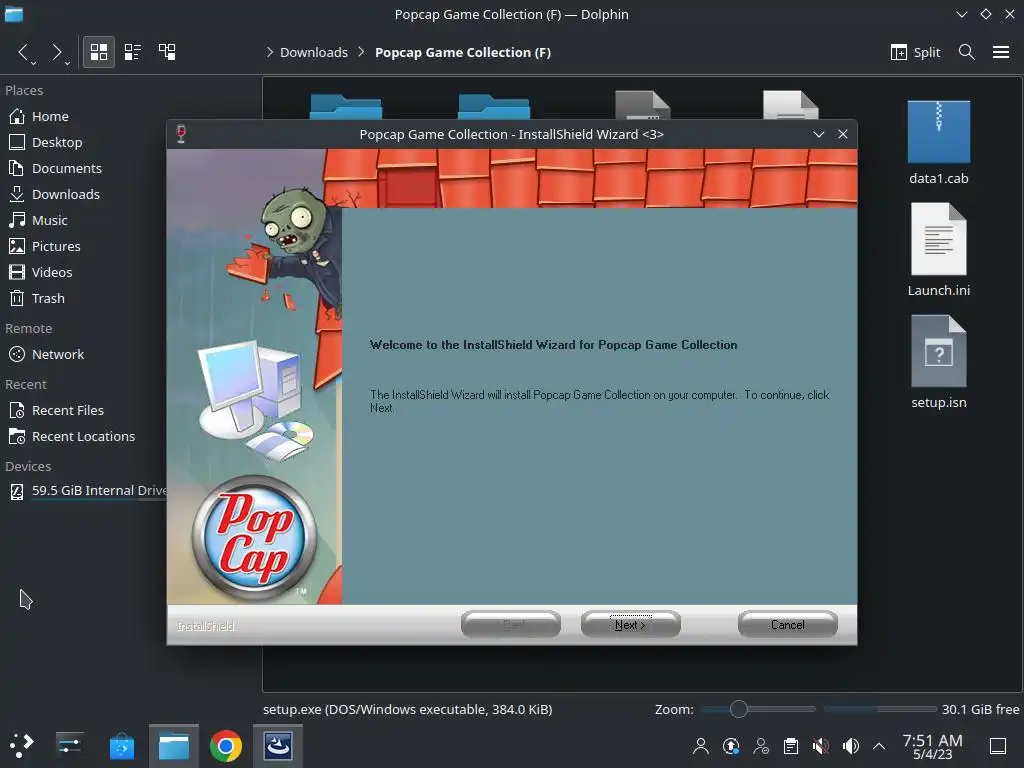Image resolution: width=1024 pixels, height=768 pixels.
Task: Open Recent Locations in sidebar
Action: click(84, 437)
